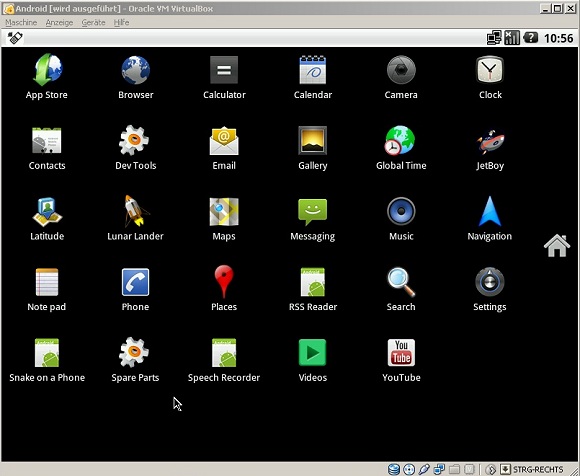Click the signal strength status bar icon
This screenshot has width=580, height=476.
512,38
